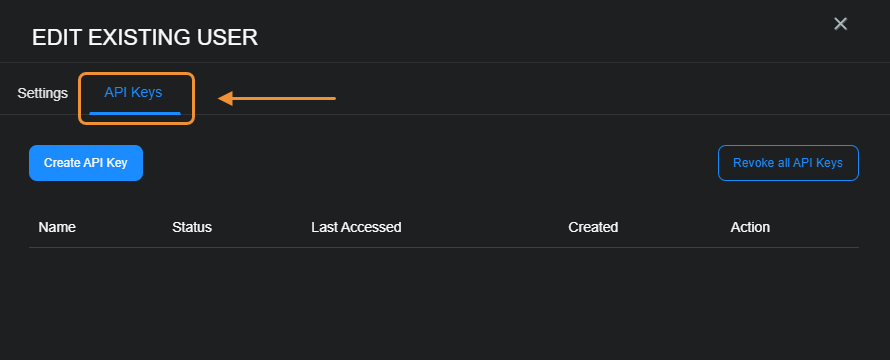Sort the table by Name column
Image resolution: width=890 pixels, height=360 pixels.
(57, 227)
